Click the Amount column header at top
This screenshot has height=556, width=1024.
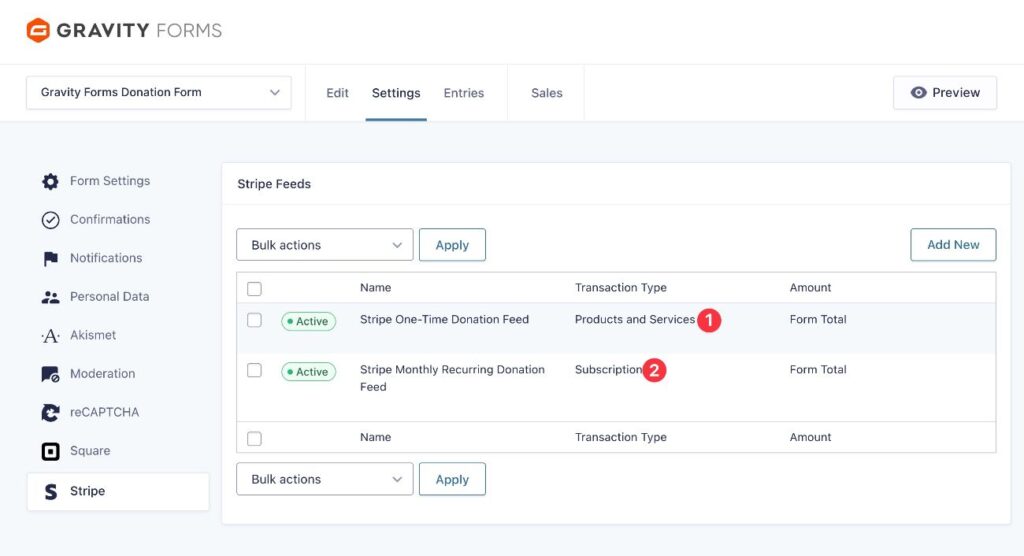(x=810, y=287)
